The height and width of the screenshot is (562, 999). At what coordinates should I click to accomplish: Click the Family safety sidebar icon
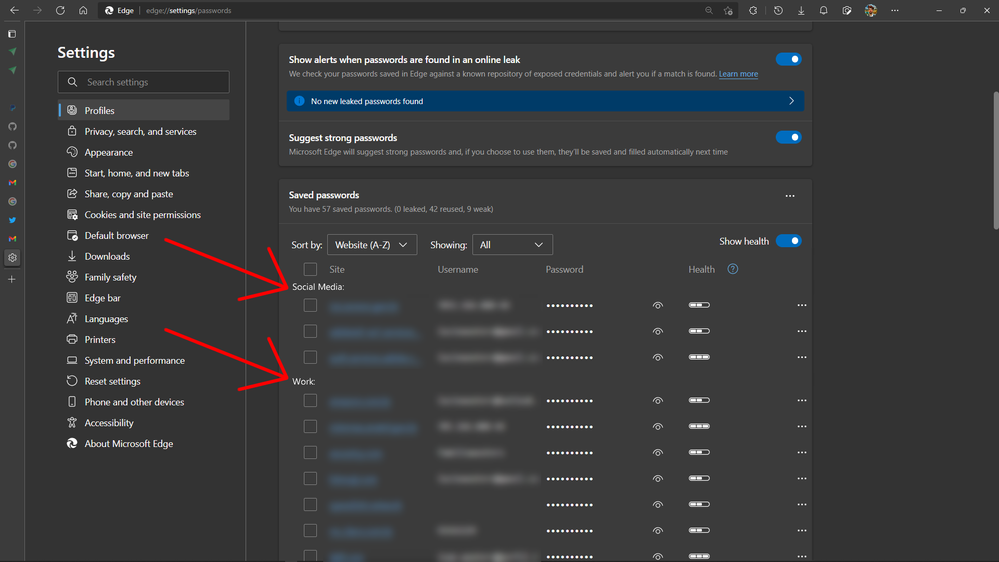point(72,277)
